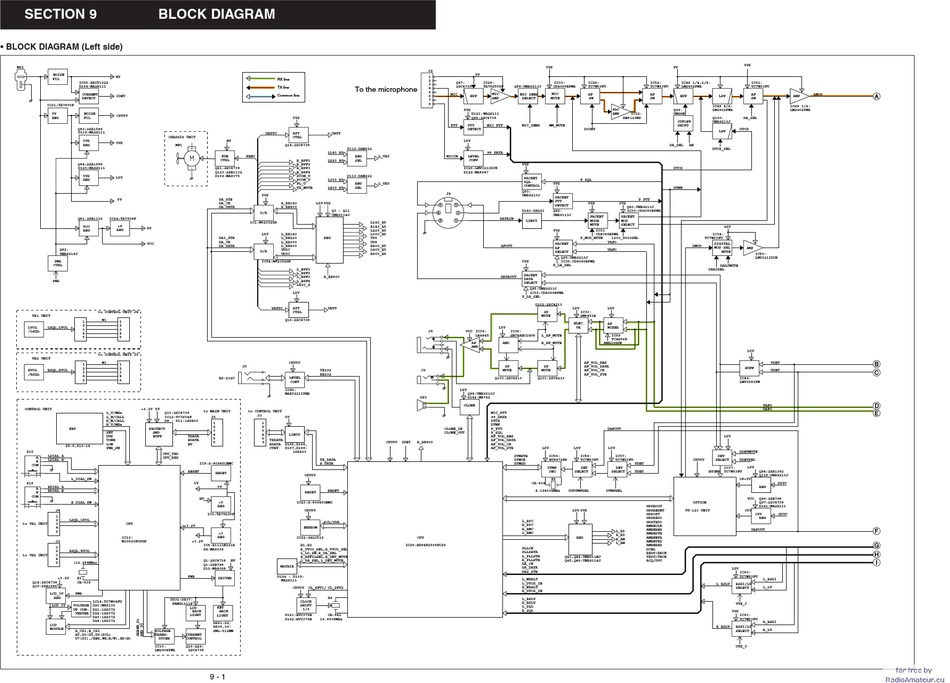
Task: Click the ELEC. VR block
Action: (577, 325)
